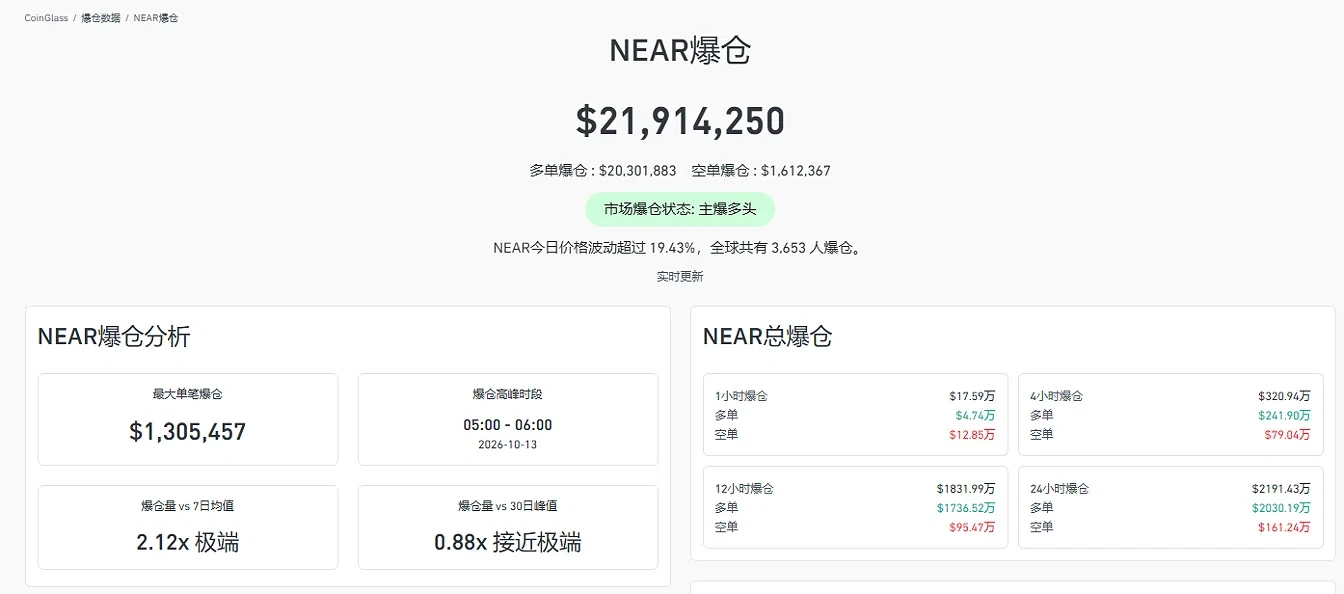Click the 爆仓量 vs 7日均值 label
Screen dimensions: 1344x594
(188, 507)
